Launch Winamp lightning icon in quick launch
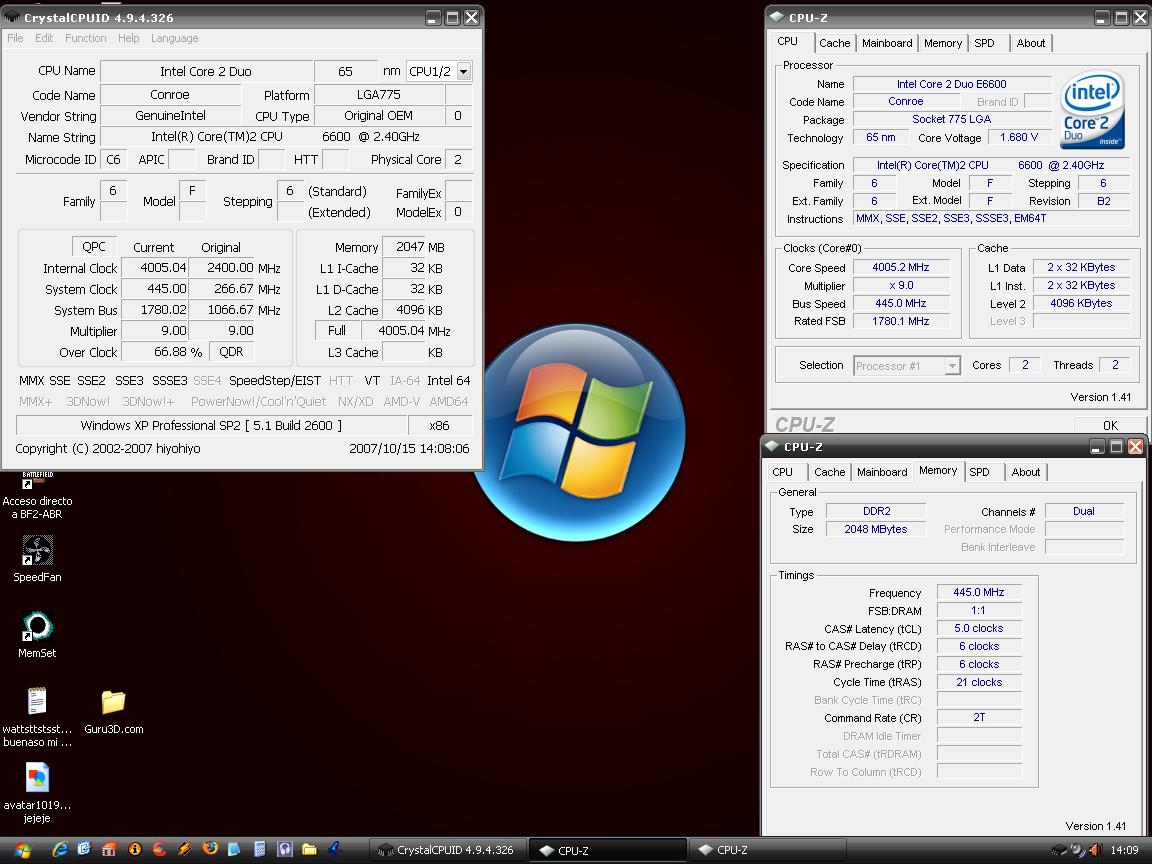 click(184, 849)
